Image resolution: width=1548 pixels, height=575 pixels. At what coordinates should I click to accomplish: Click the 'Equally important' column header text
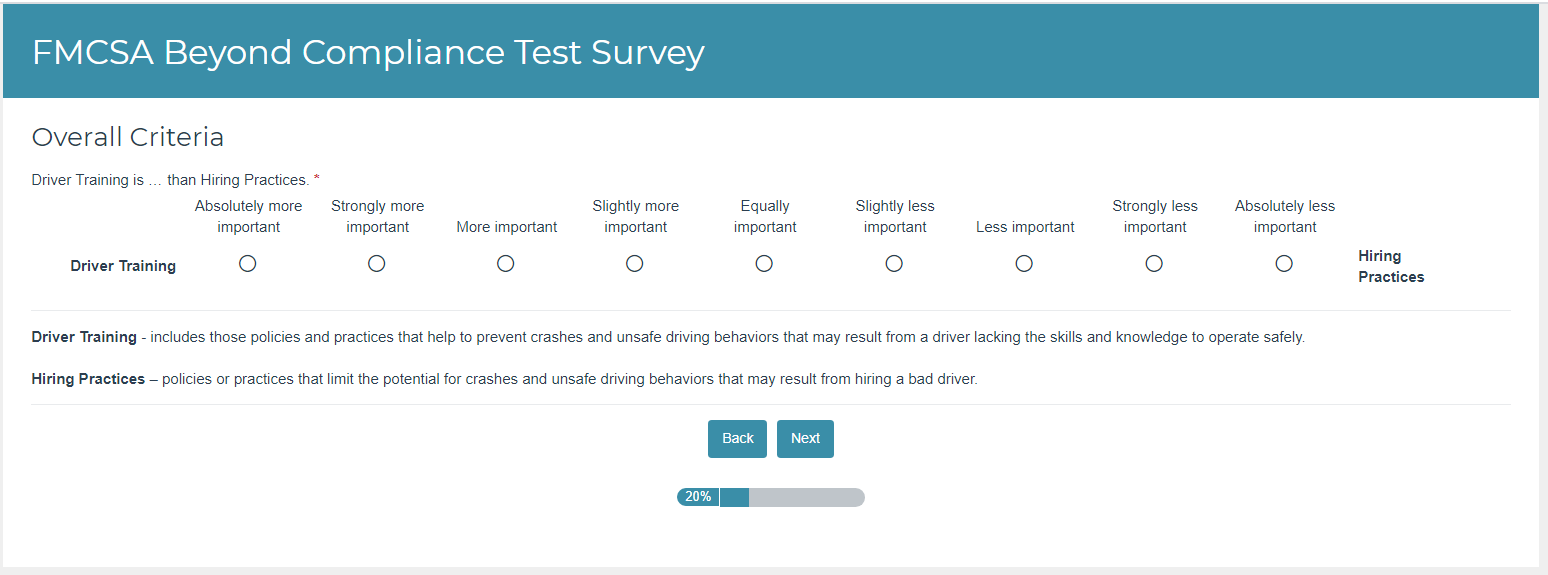[765, 216]
